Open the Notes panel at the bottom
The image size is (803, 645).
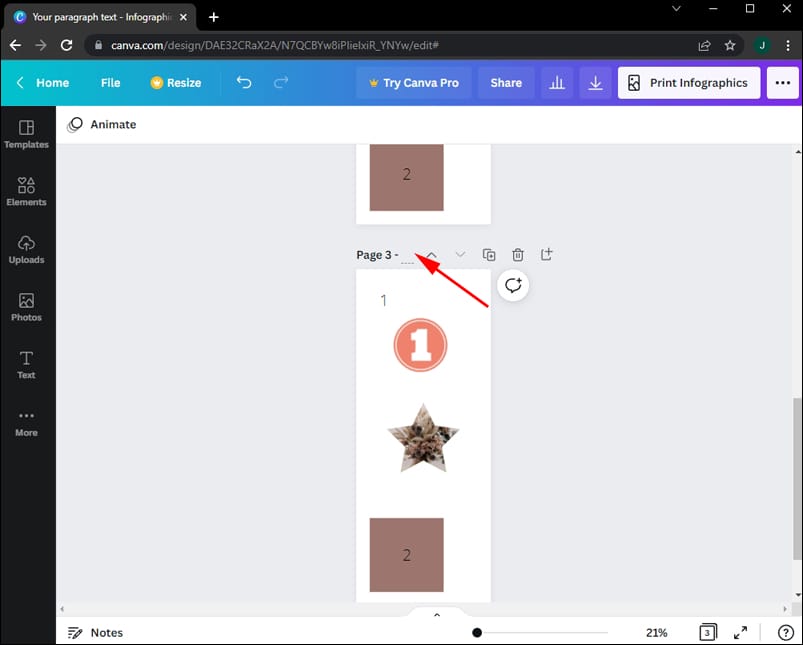coord(95,632)
